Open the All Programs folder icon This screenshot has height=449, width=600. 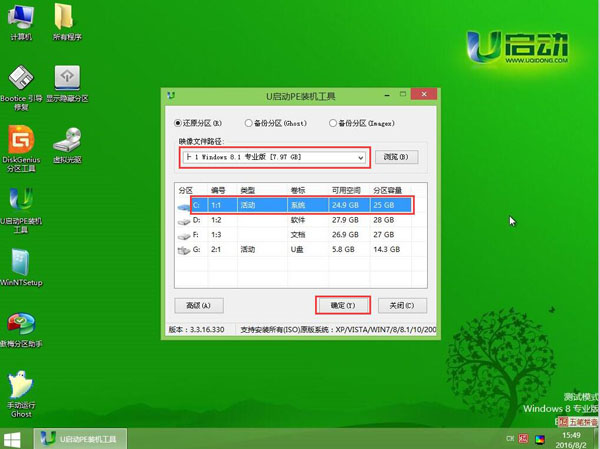[x=67, y=22]
